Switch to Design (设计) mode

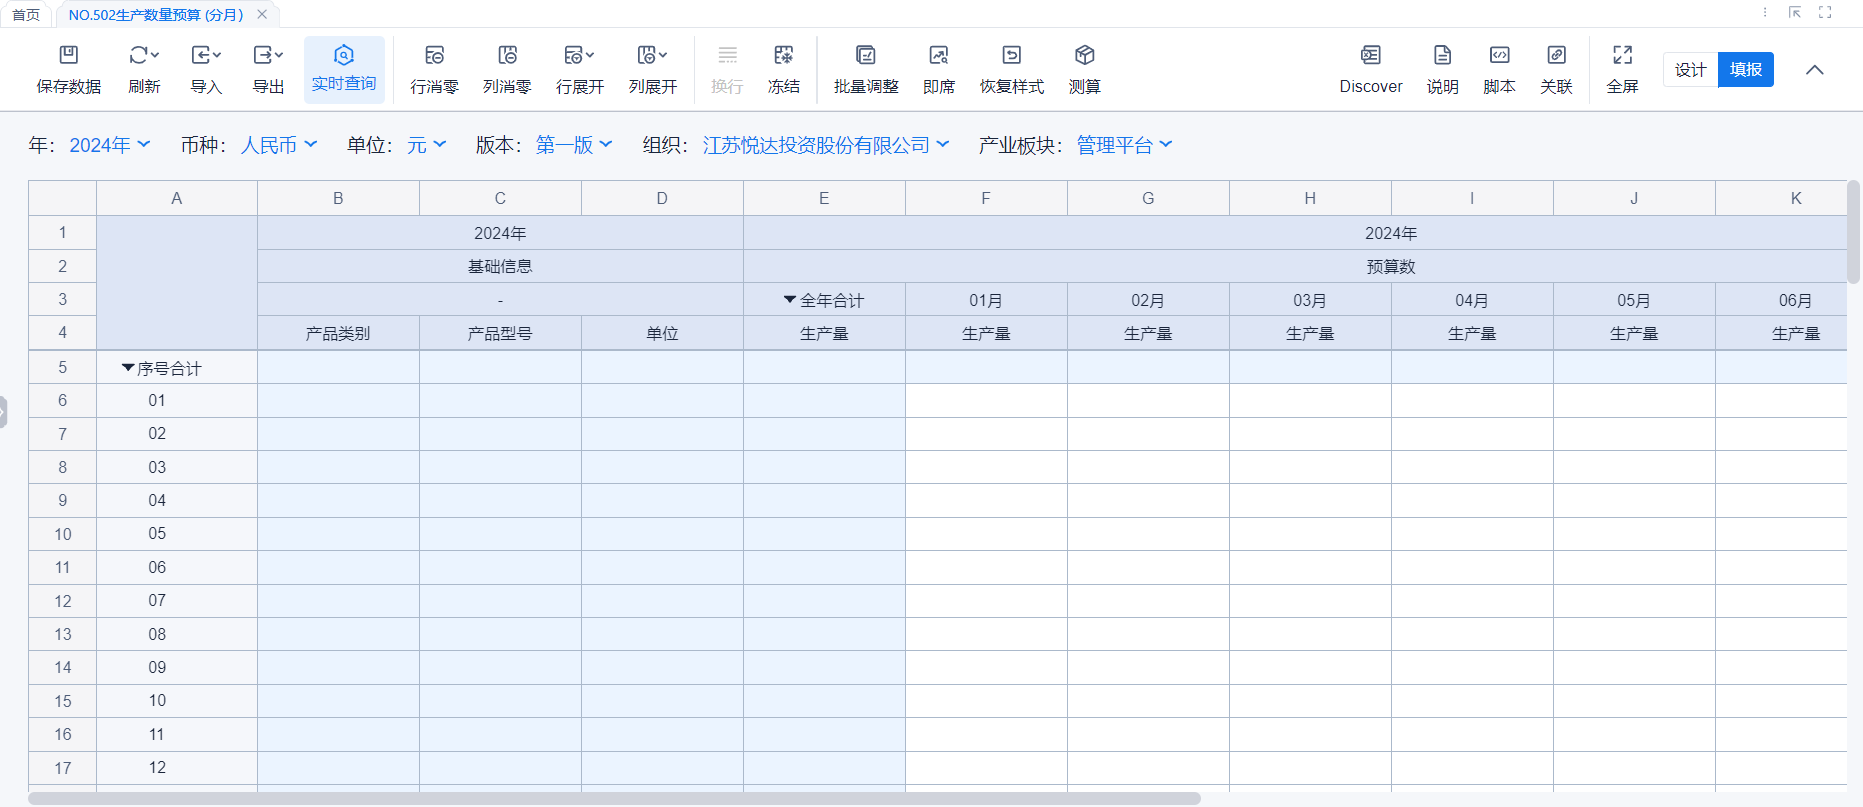tap(1690, 70)
